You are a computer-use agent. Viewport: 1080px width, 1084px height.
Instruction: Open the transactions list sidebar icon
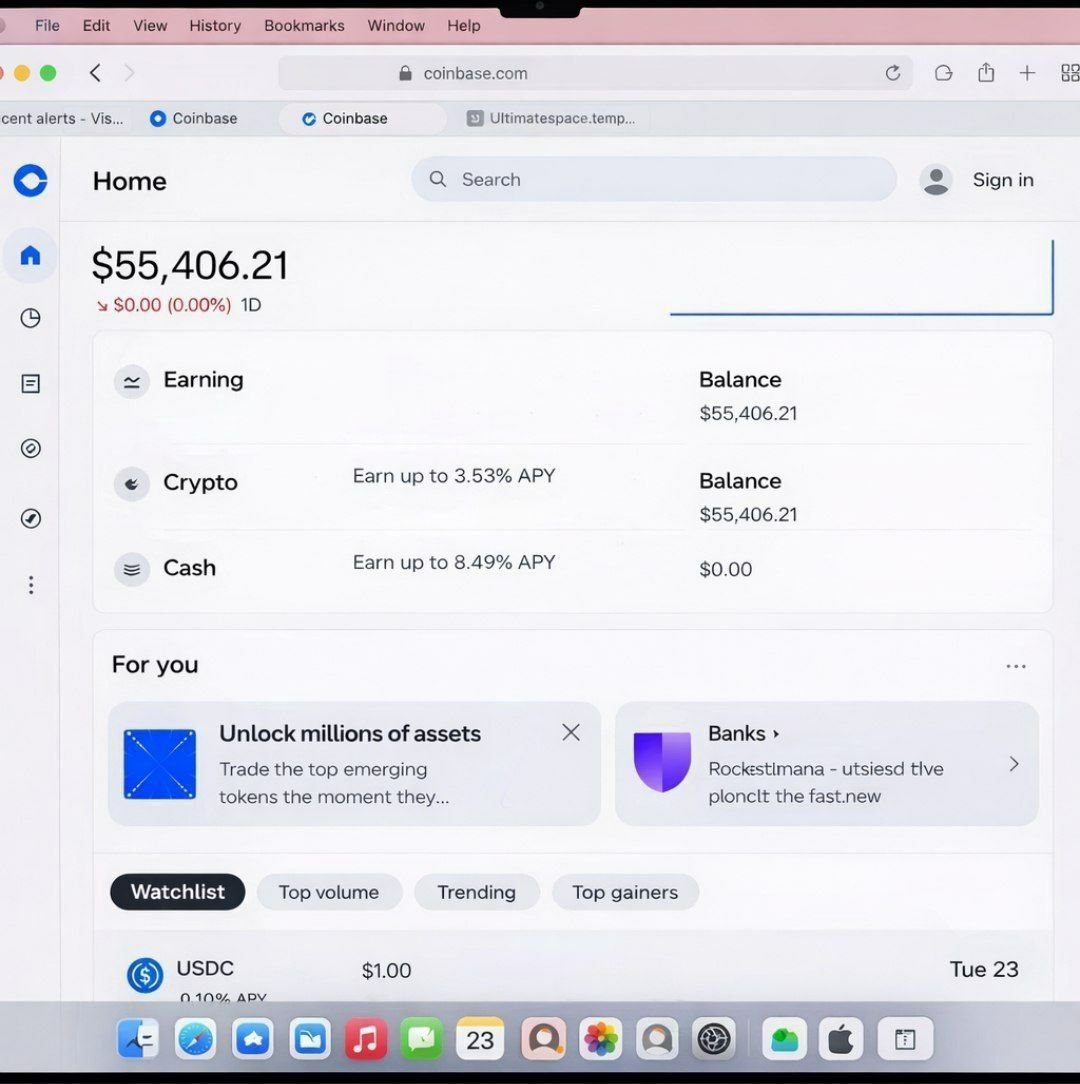[30, 384]
